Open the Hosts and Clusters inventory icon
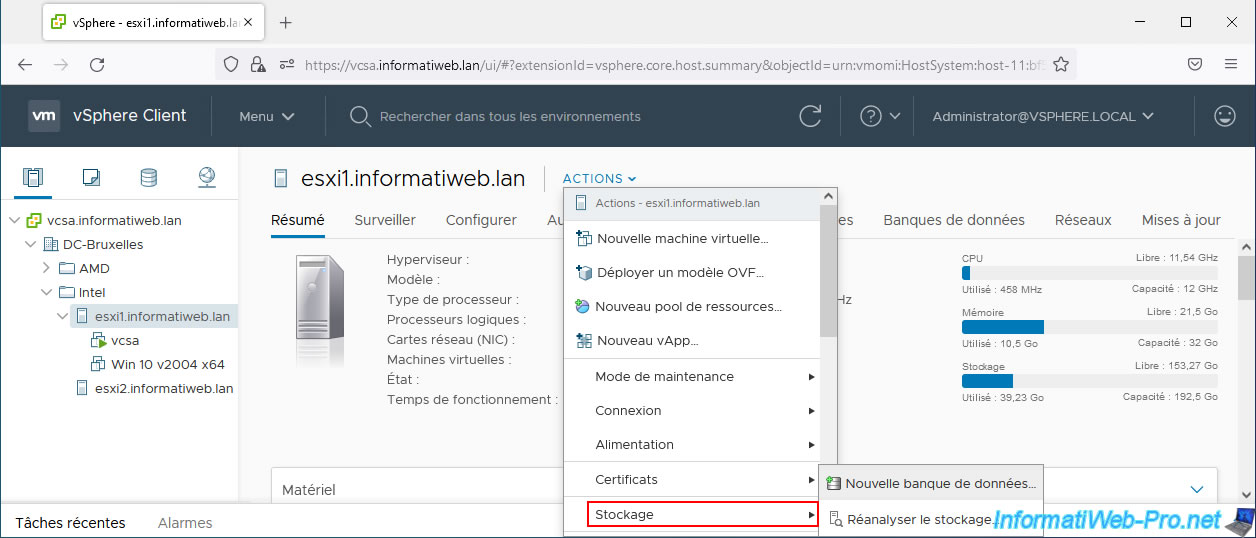1256x538 pixels. 33,178
